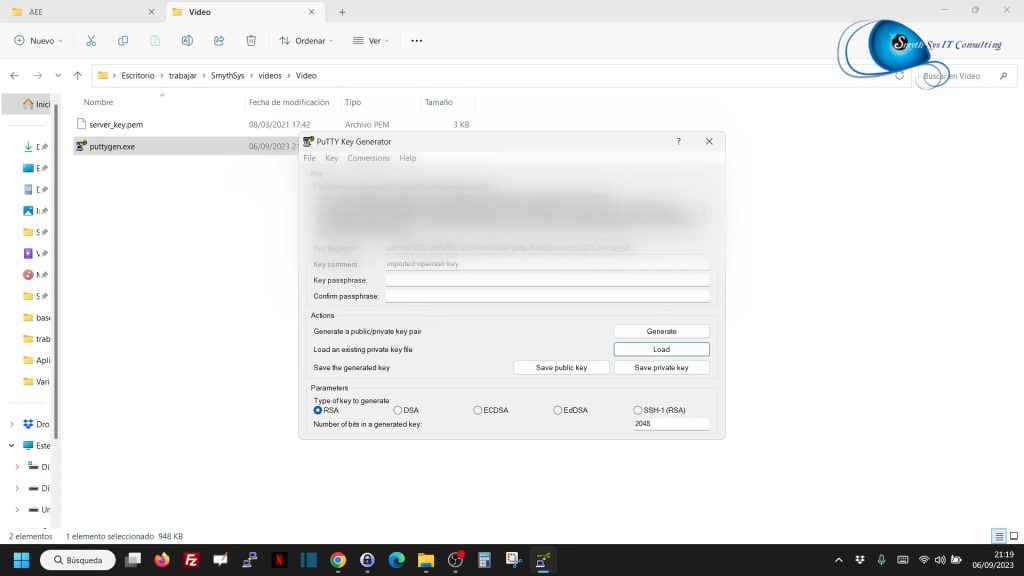Select the EdDSA key type radio button

[x=557, y=410]
